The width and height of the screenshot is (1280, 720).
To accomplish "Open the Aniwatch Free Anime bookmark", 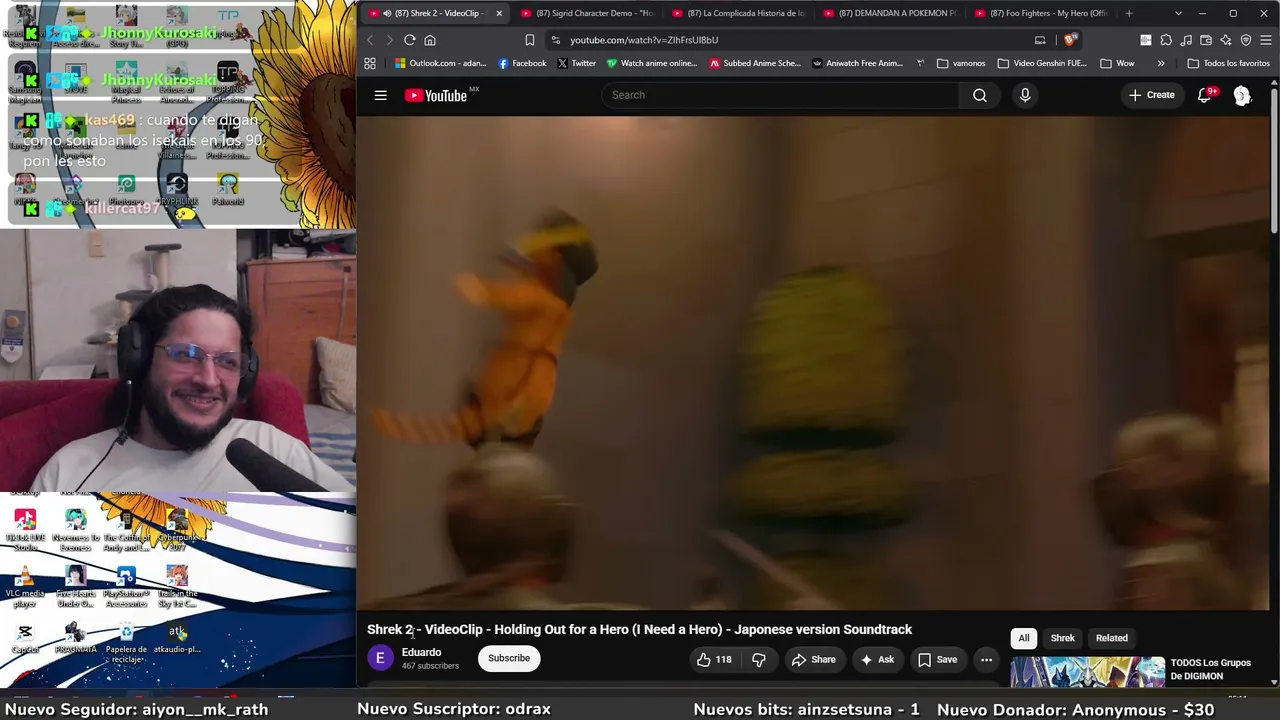I will (857, 63).
